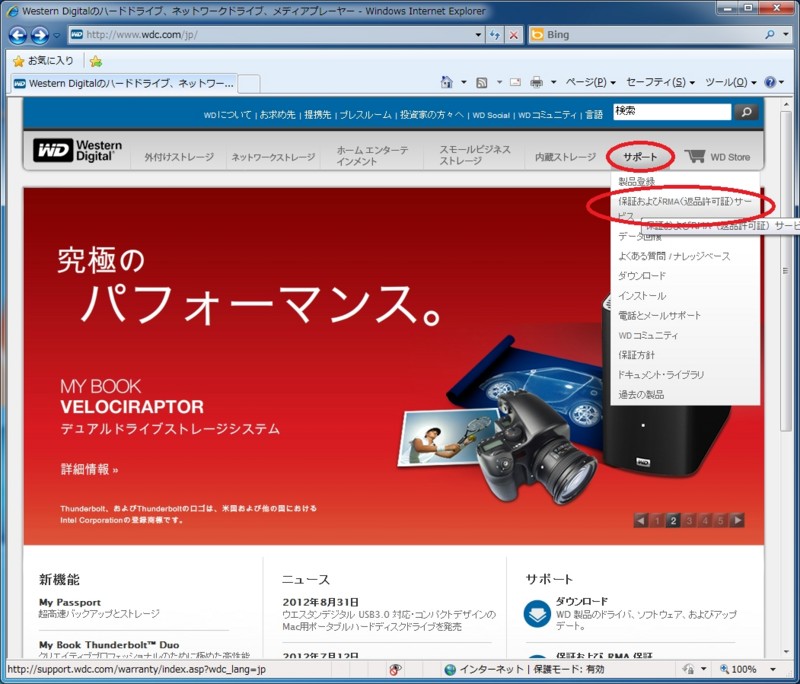Click the Refresh page icon
Viewport: 800px width, 684px height.
(x=494, y=35)
